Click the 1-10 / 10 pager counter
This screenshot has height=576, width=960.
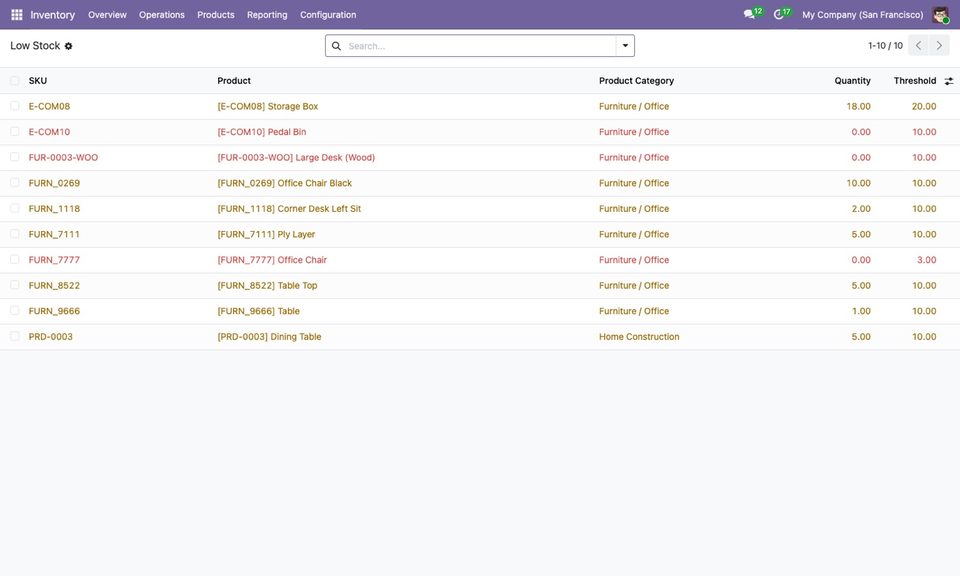tap(885, 45)
